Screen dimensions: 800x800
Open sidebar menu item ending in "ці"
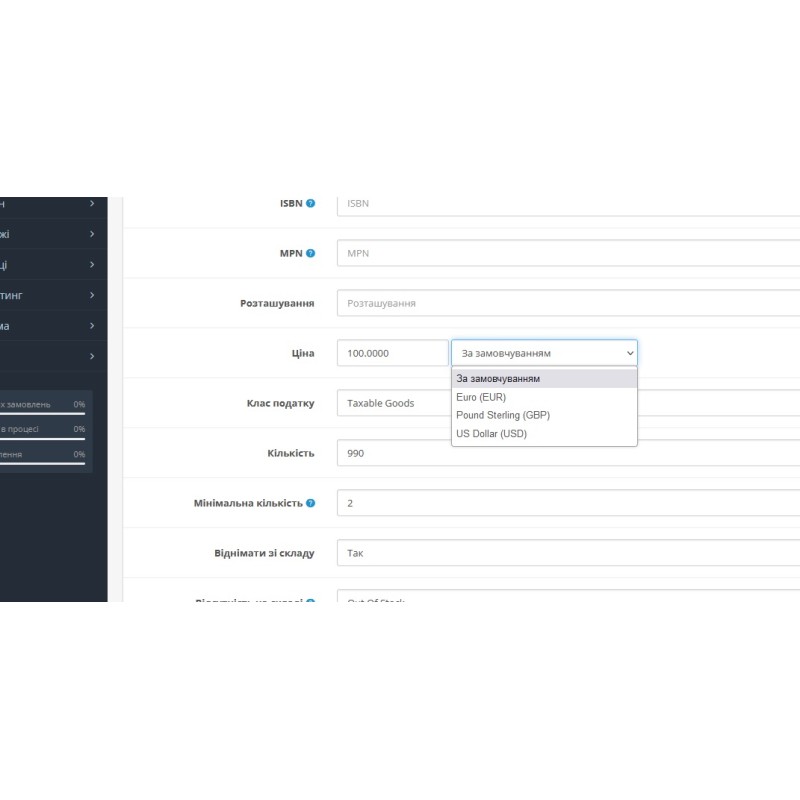(x=50, y=265)
